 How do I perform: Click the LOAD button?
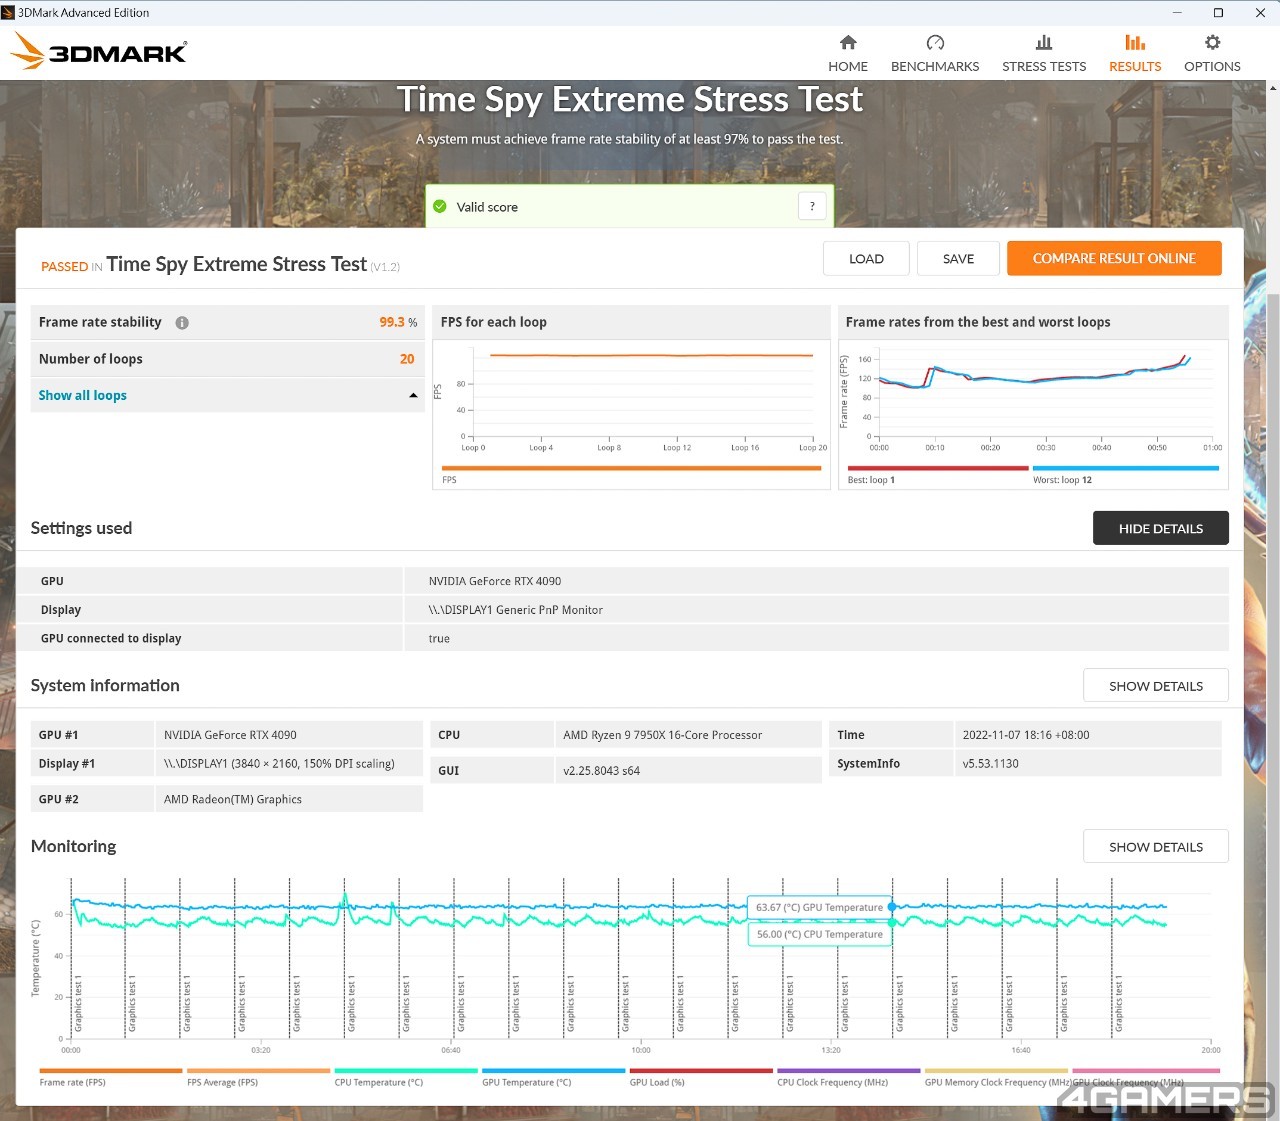tap(866, 258)
